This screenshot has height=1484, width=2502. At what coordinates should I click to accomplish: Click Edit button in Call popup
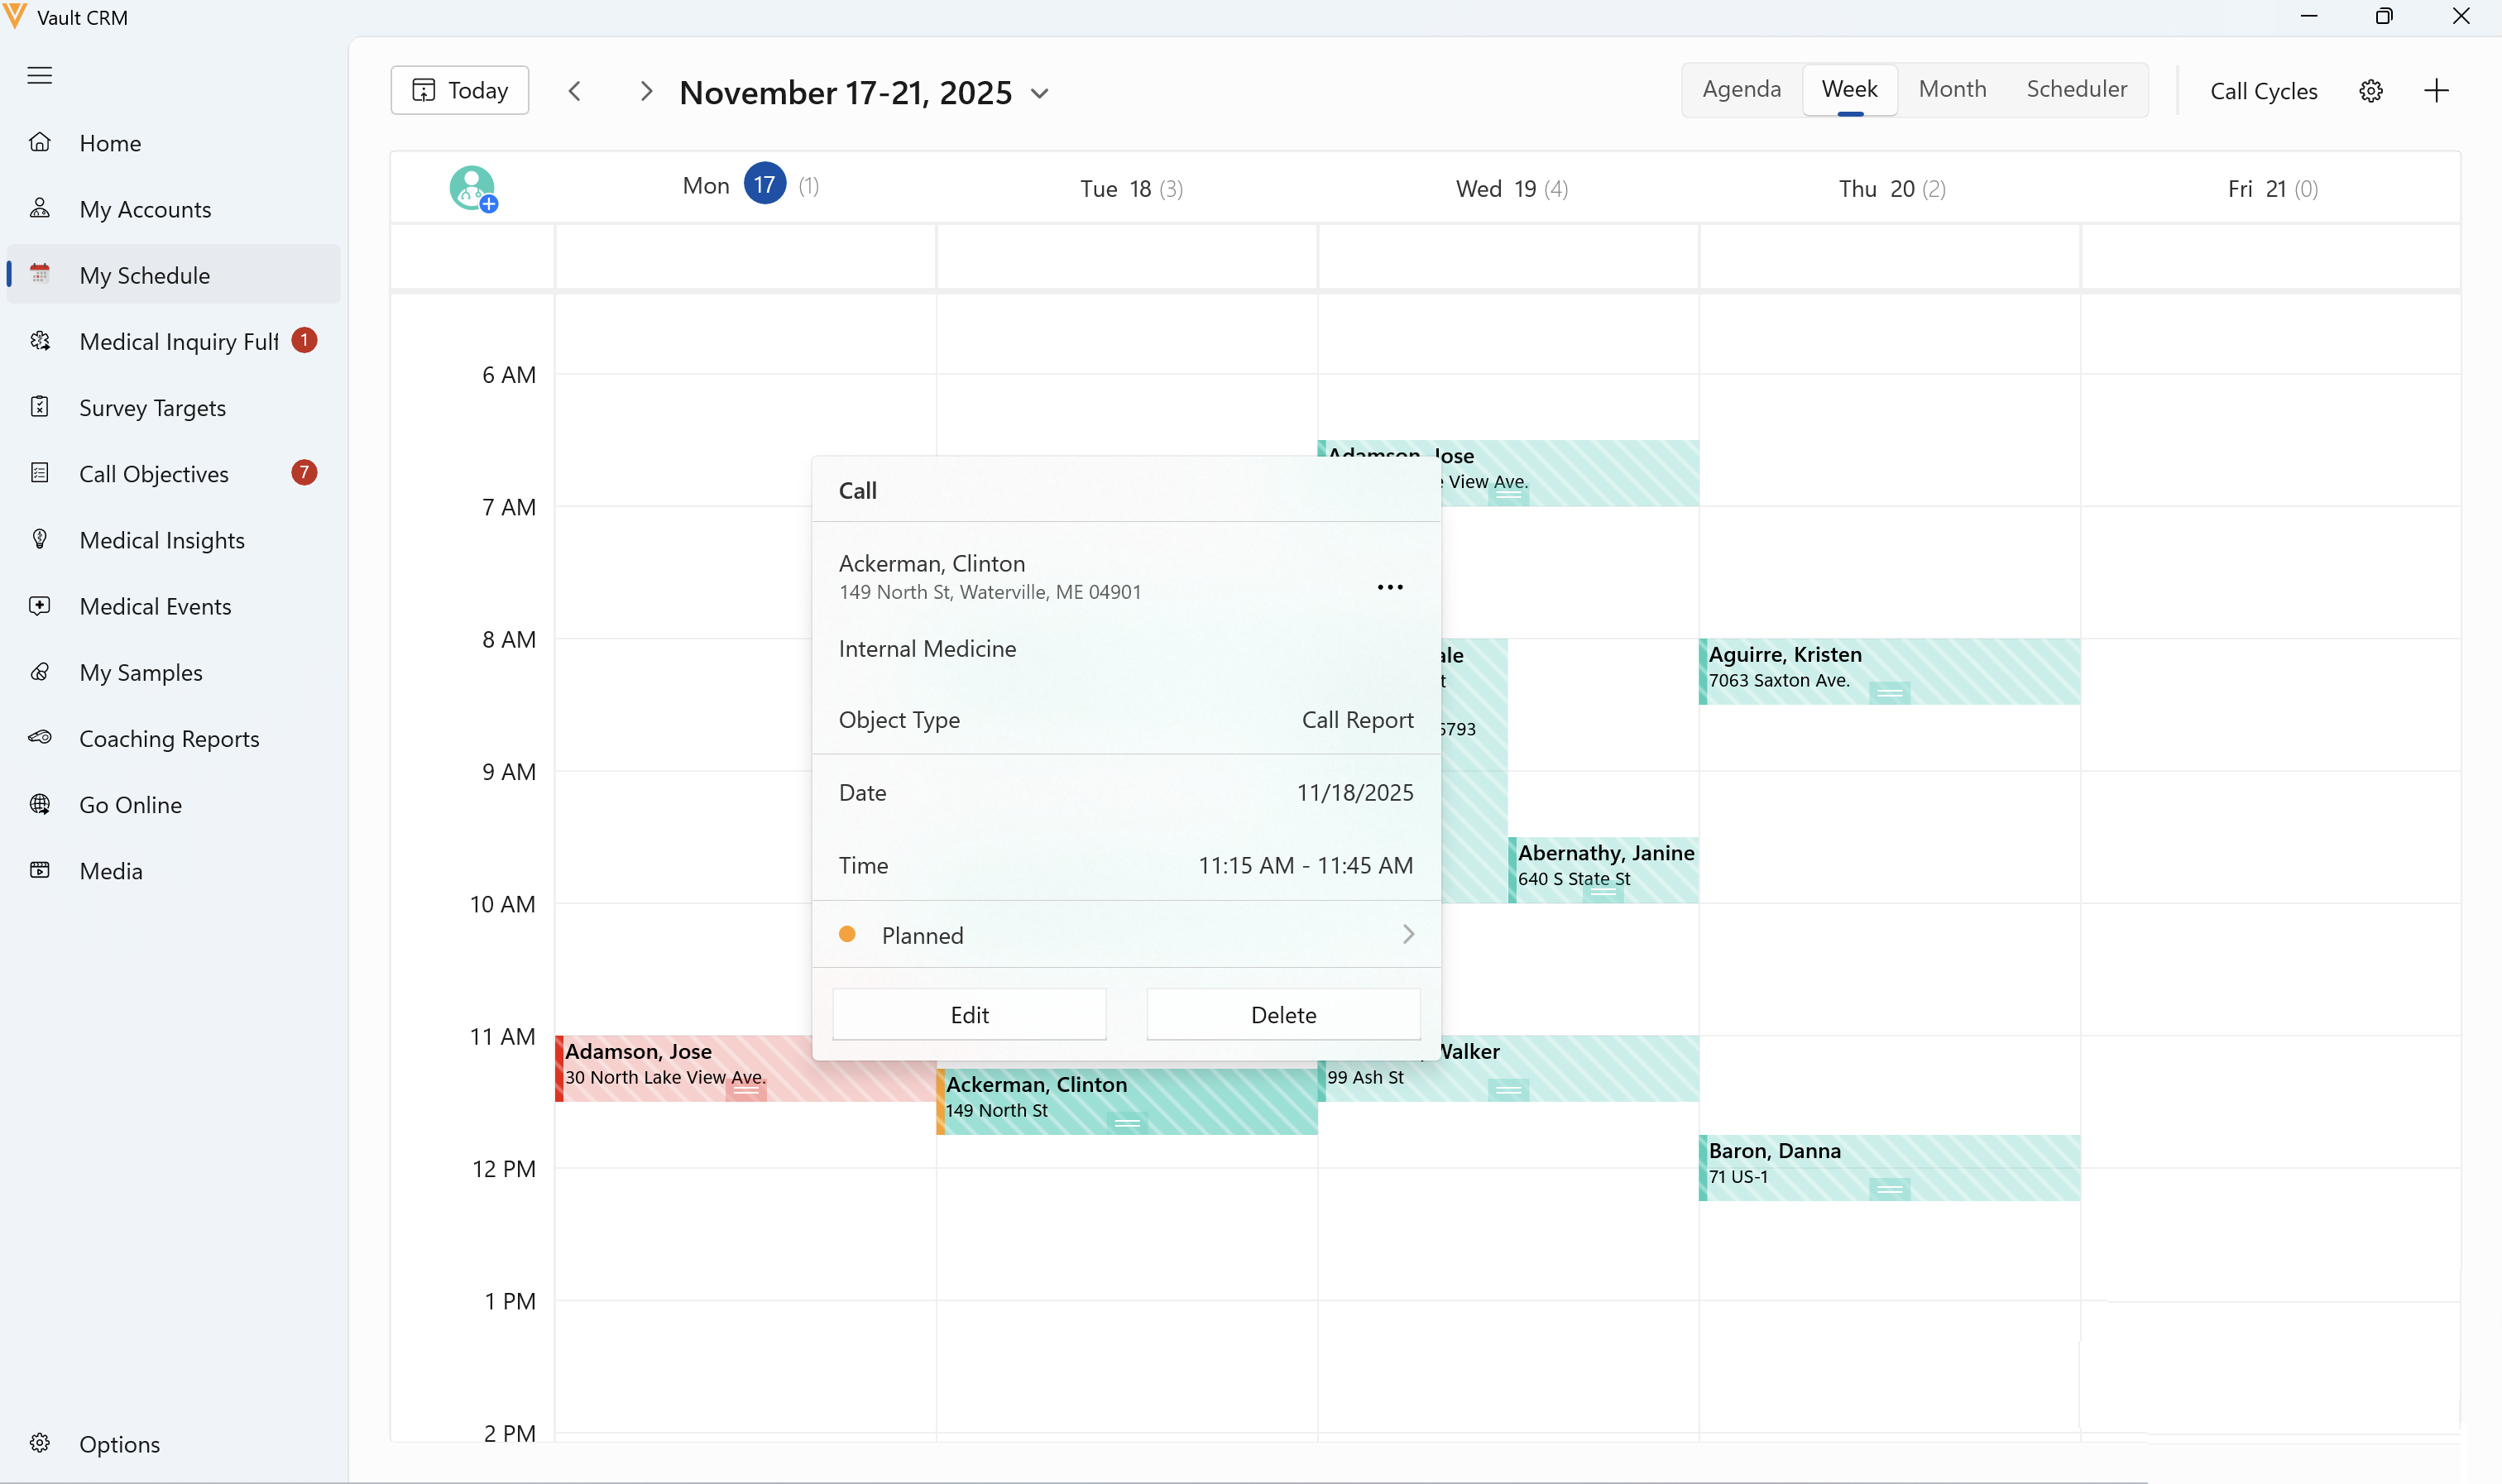click(x=968, y=1014)
